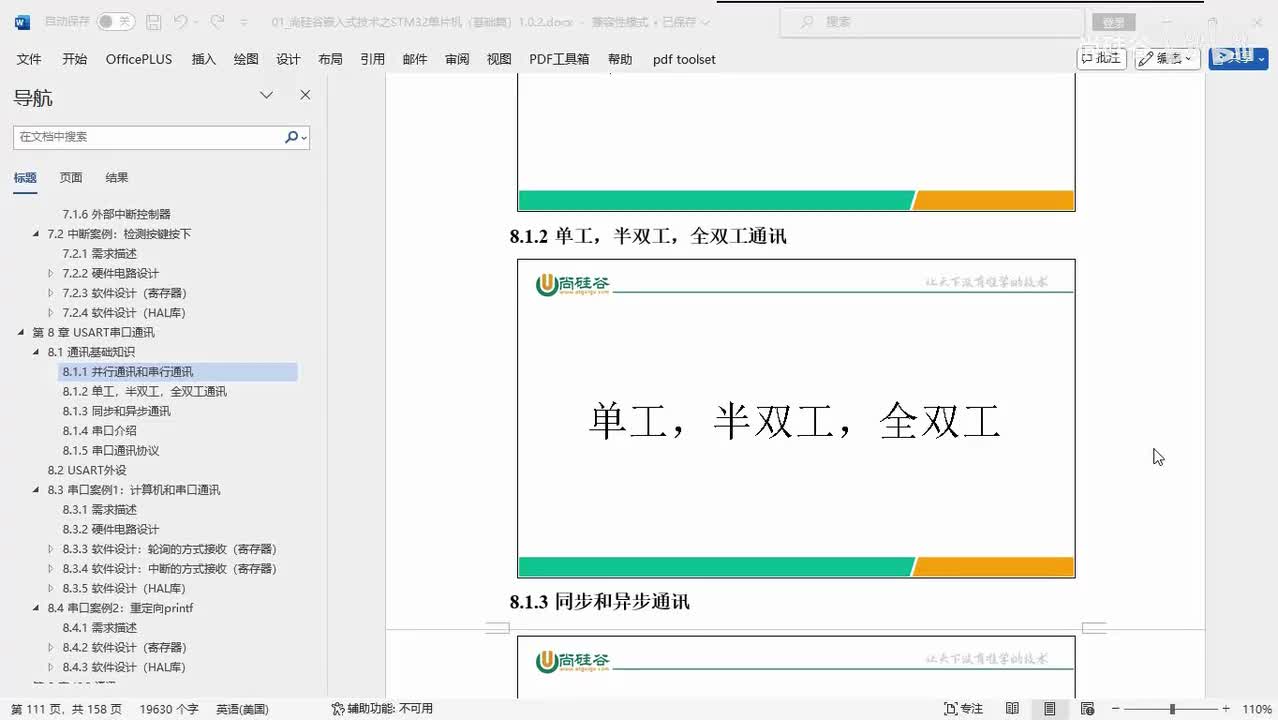
Task: Go to heading 8.3.1 需求描述
Action: click(99, 509)
